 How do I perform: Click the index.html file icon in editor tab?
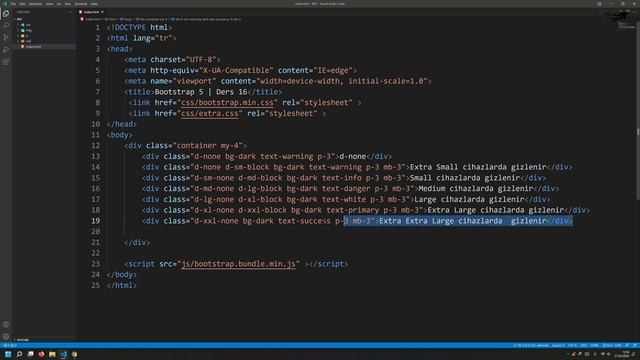click(80, 12)
